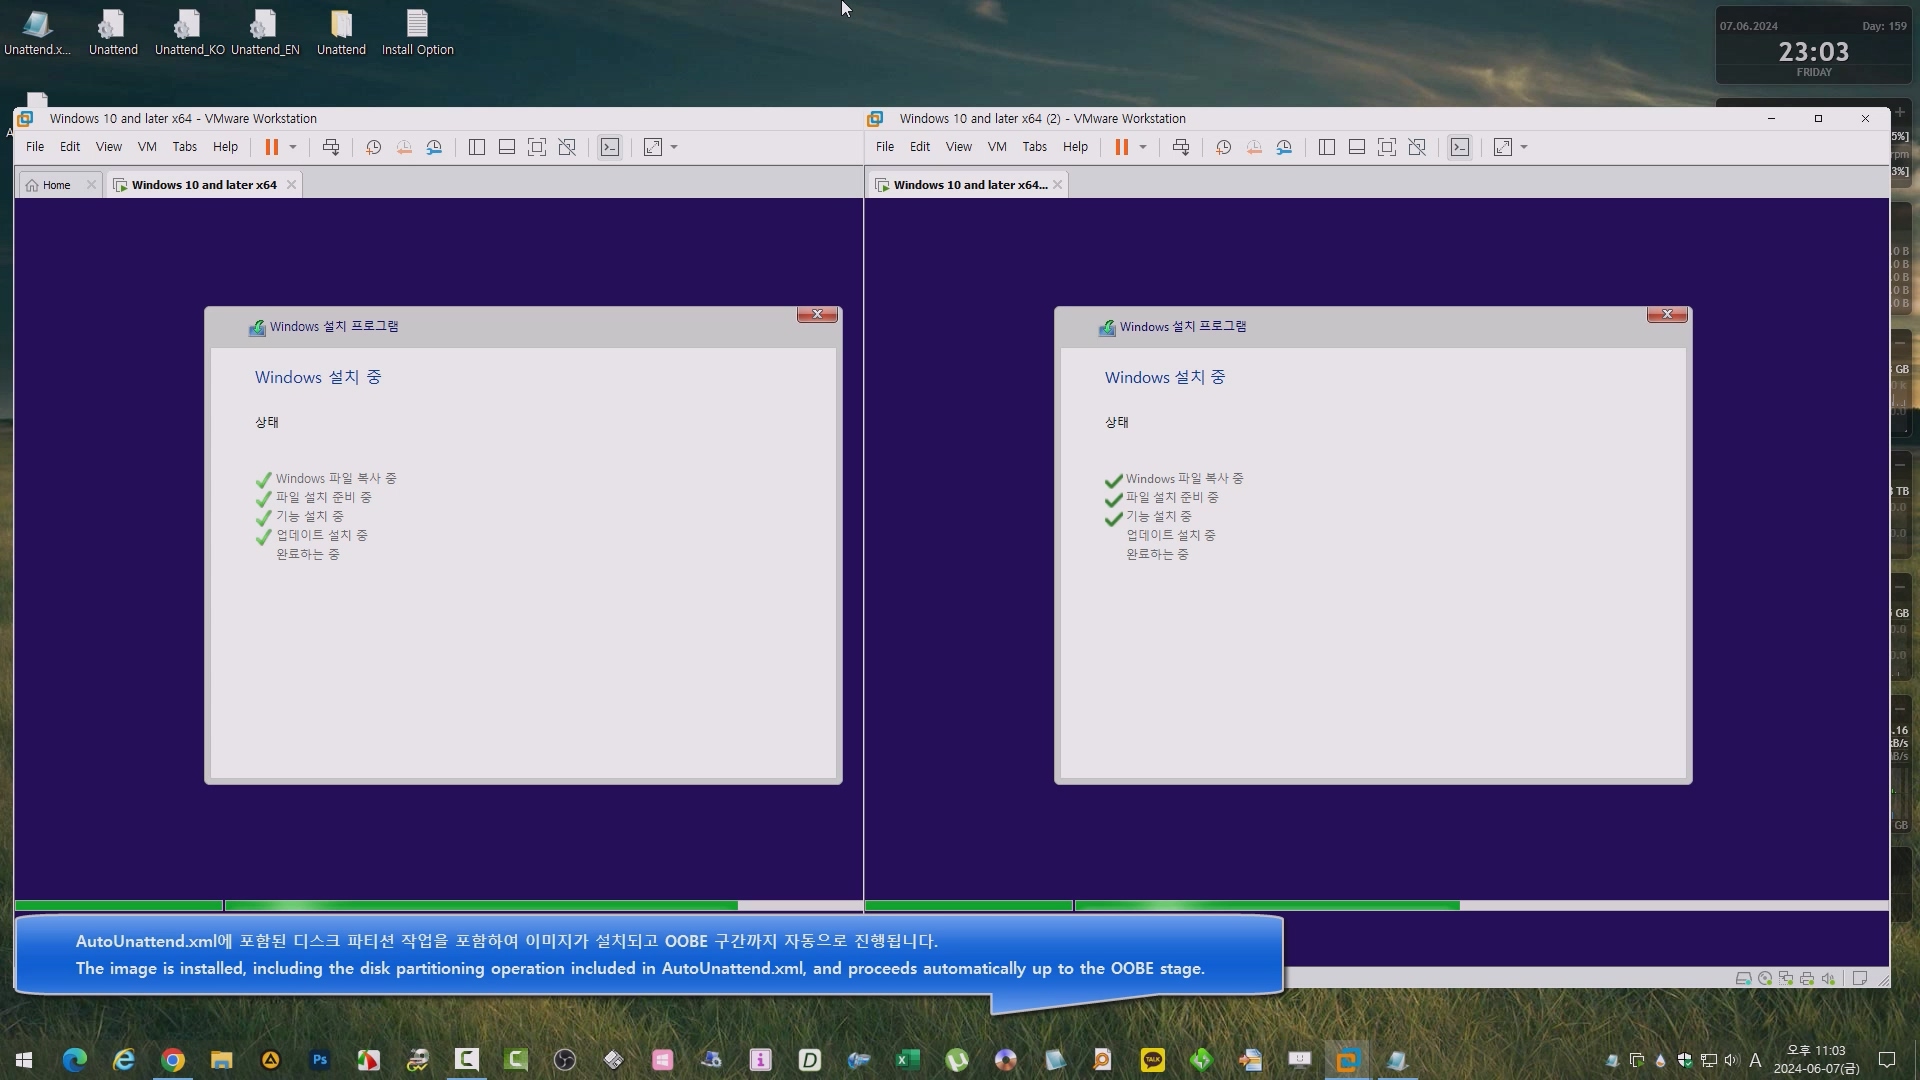Open View menu in left VMware window

(x=109, y=147)
